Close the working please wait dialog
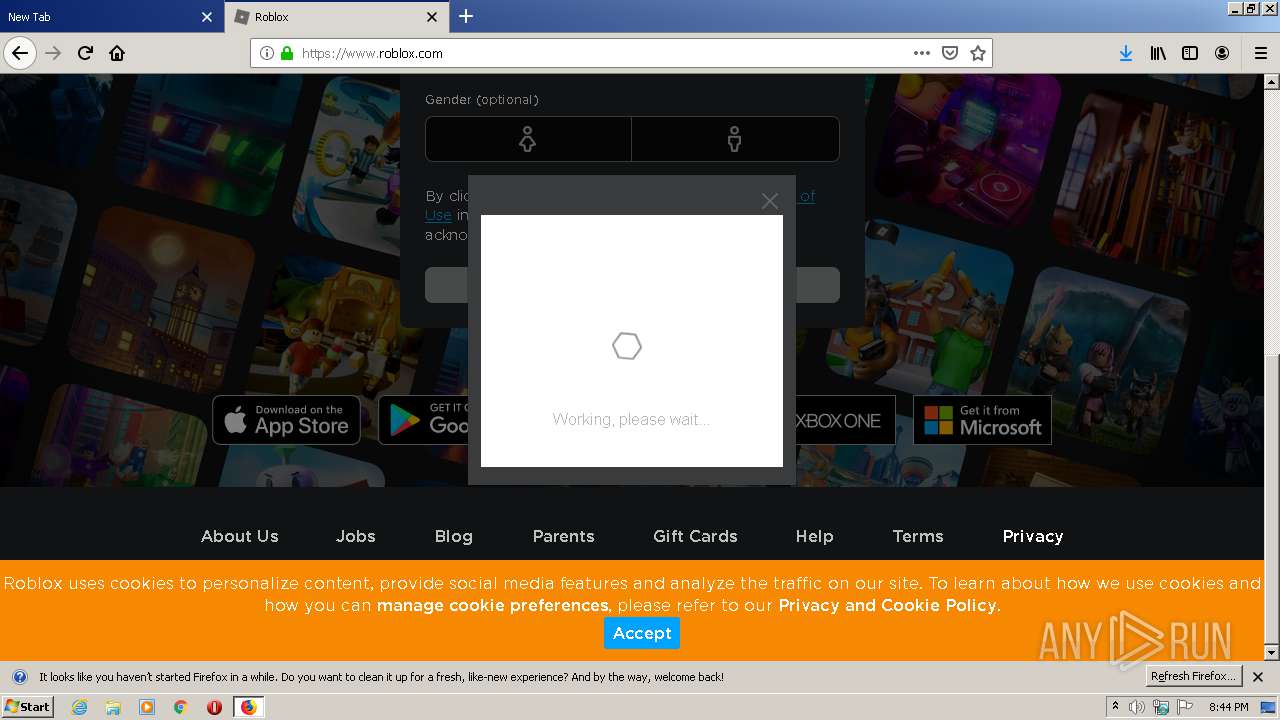 [x=770, y=201]
